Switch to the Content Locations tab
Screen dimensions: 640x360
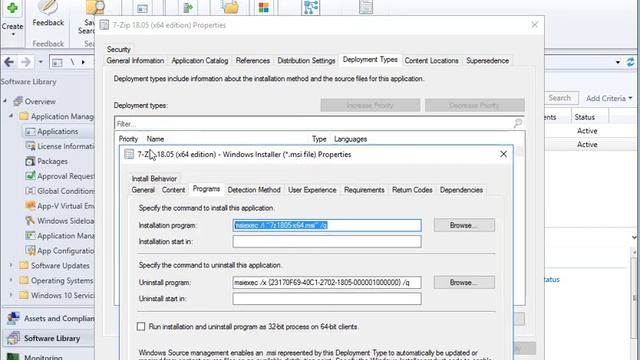tap(431, 60)
